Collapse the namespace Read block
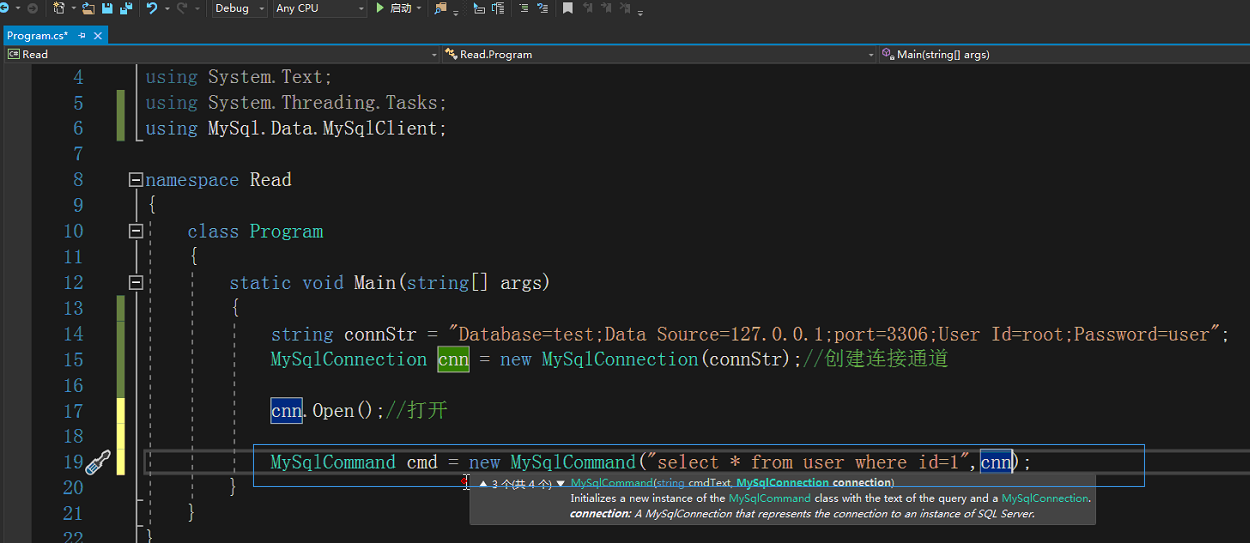This screenshot has width=1250, height=543. (x=136, y=180)
